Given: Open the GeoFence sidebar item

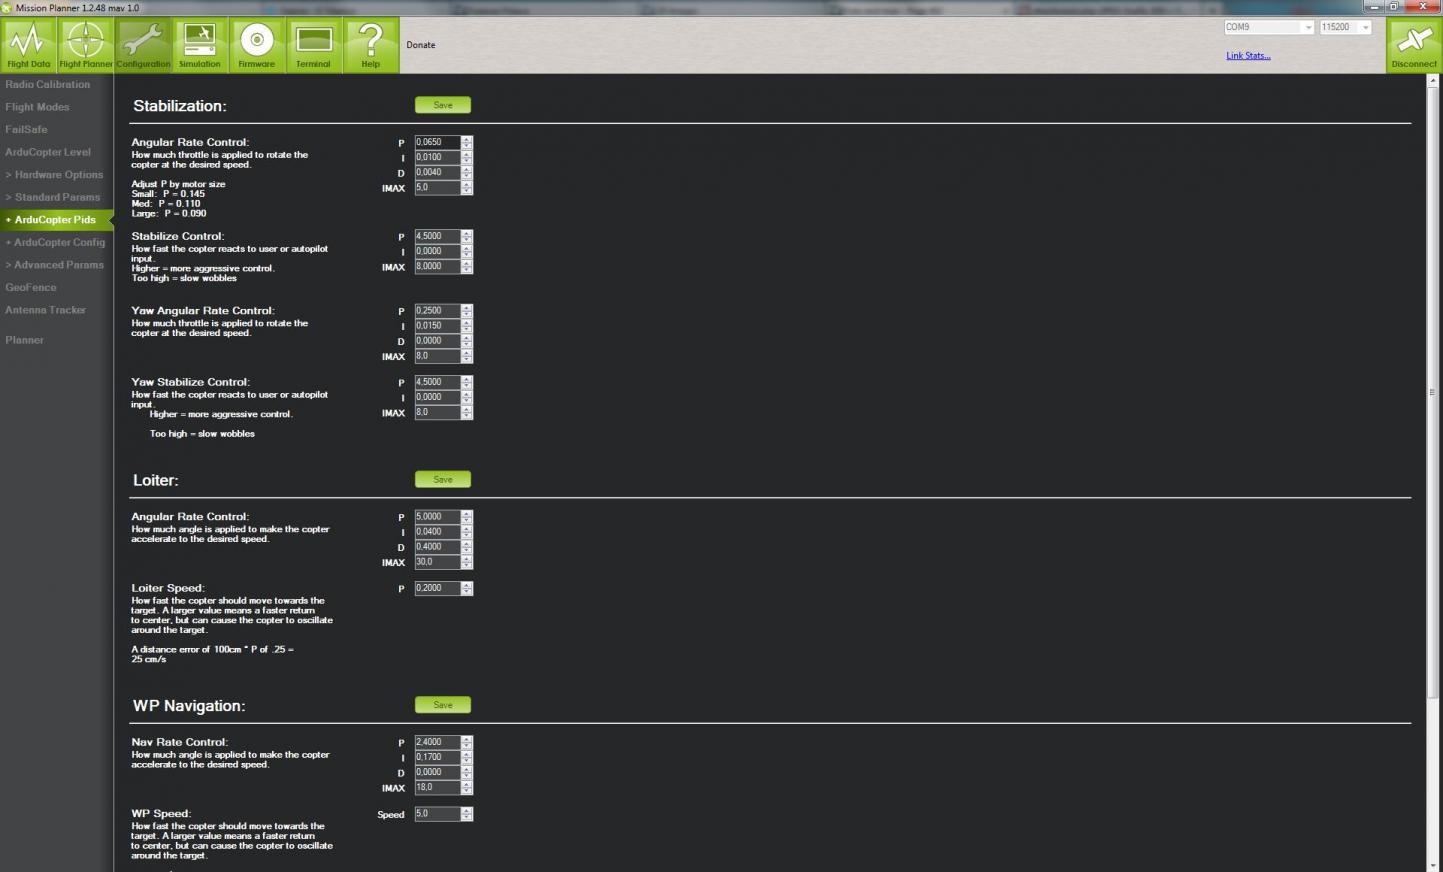Looking at the screenshot, I should point(31,287).
